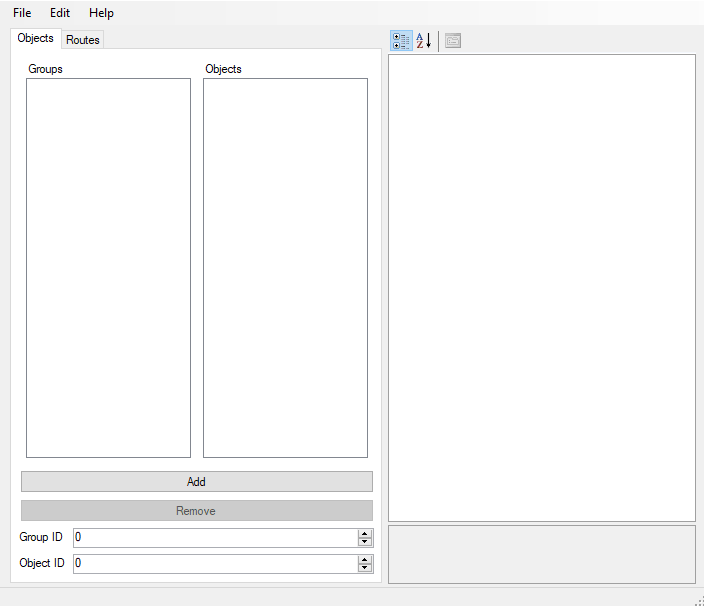Open the Help menu
This screenshot has width=704, height=606.
click(101, 13)
